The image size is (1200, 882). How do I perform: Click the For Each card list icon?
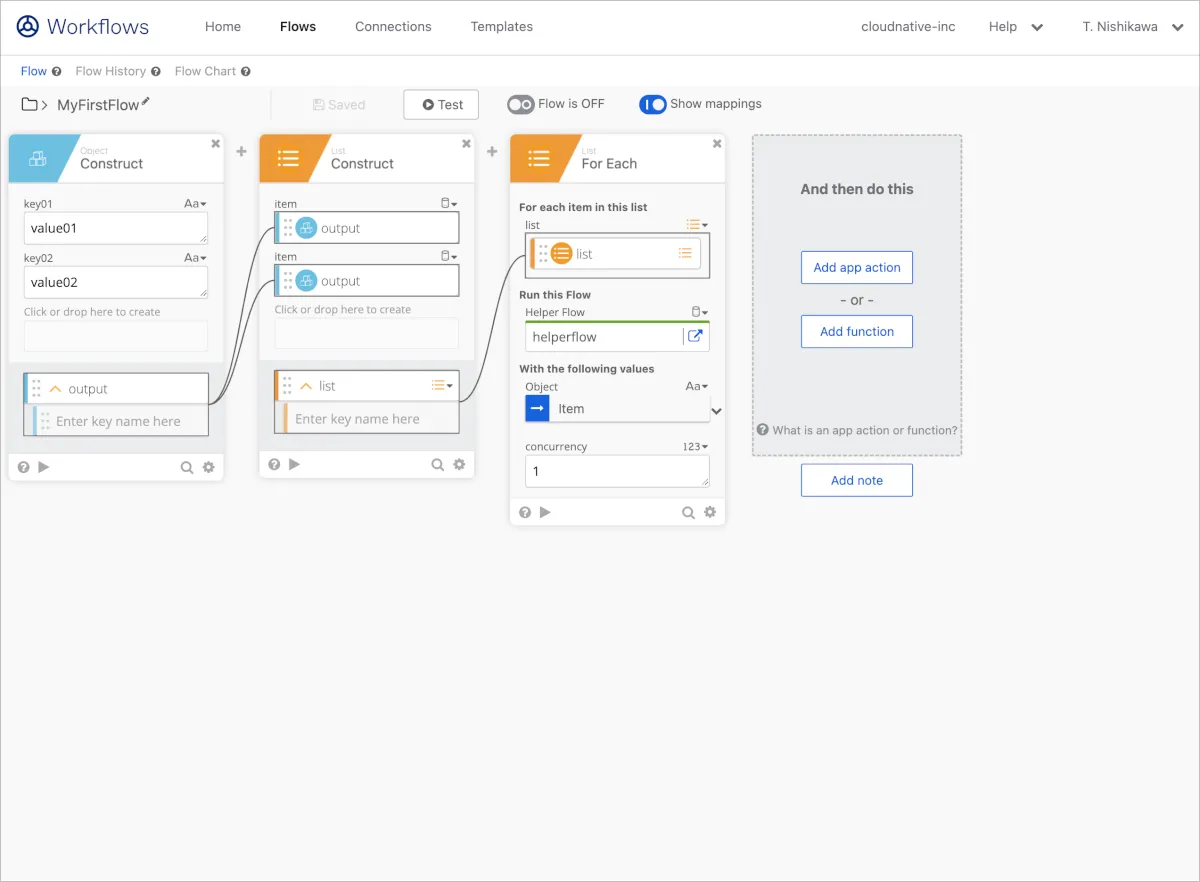[539, 158]
